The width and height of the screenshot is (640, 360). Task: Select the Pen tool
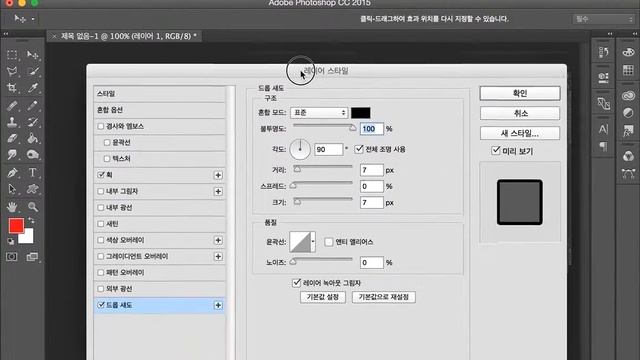(12, 173)
